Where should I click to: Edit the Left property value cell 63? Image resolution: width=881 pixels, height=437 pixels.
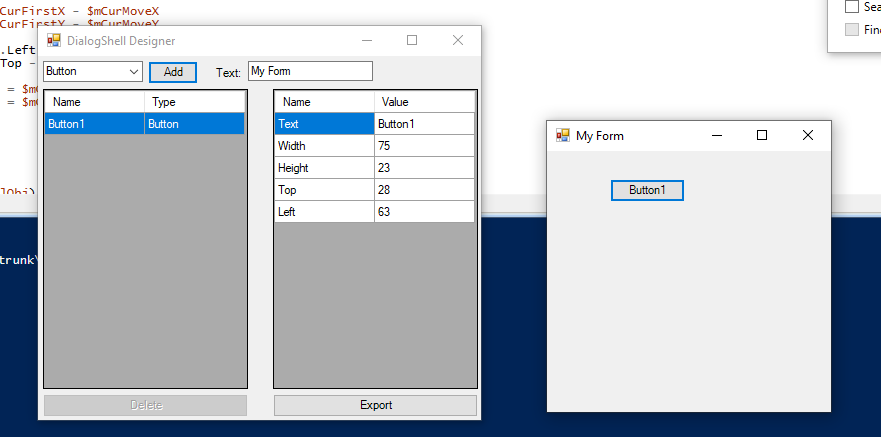(424, 212)
